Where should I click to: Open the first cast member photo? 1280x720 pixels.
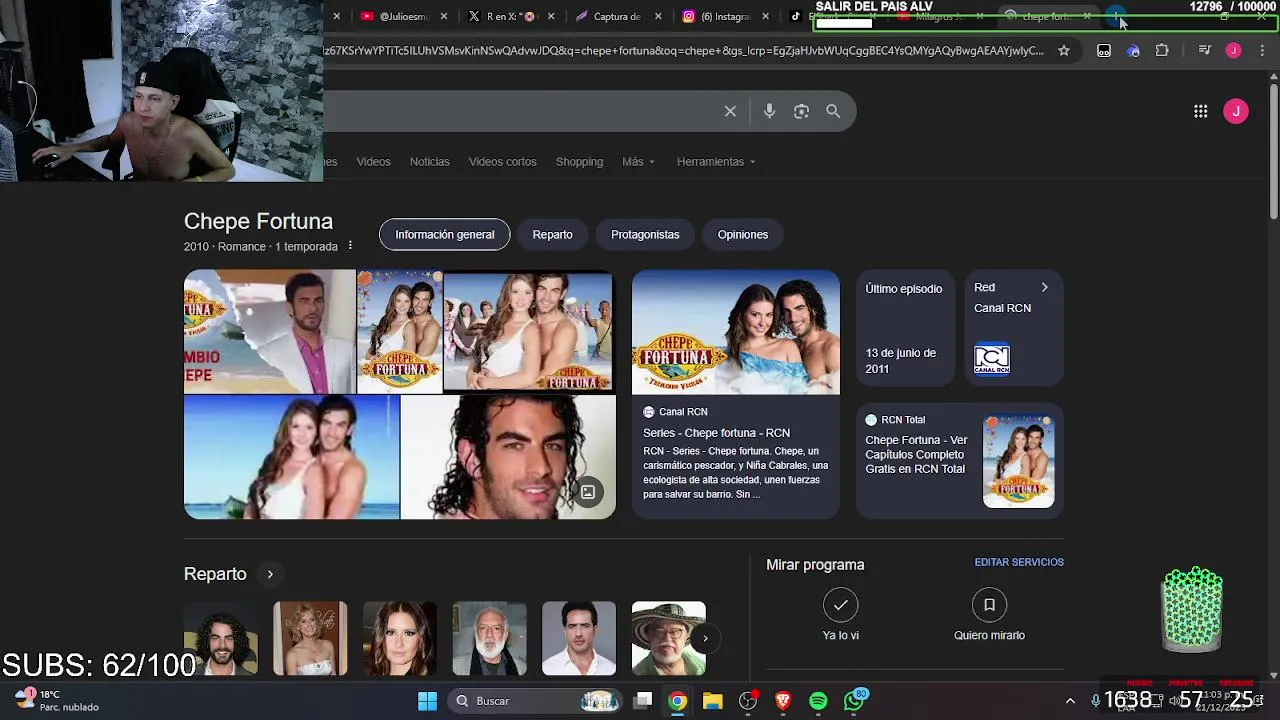tap(221, 638)
